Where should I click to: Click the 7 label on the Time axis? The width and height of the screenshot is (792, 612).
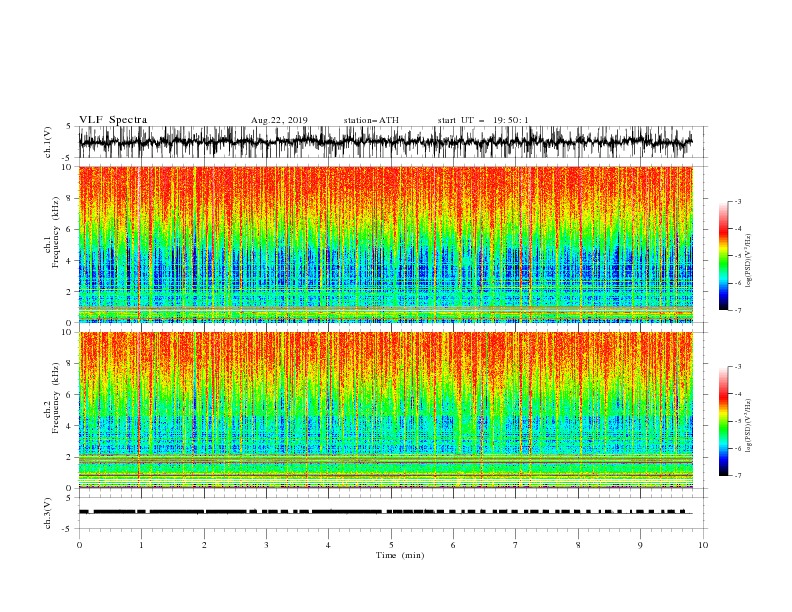tap(516, 545)
